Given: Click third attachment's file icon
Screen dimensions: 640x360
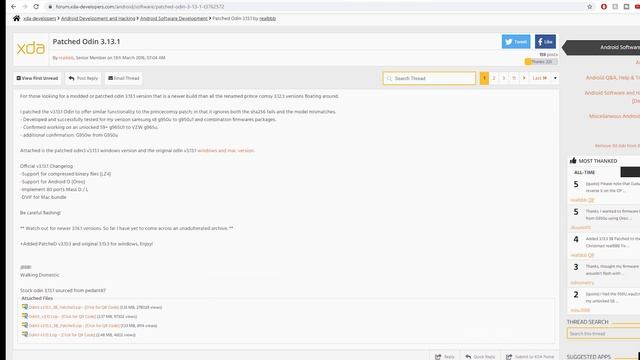Looking at the screenshot, I should 25,325.
